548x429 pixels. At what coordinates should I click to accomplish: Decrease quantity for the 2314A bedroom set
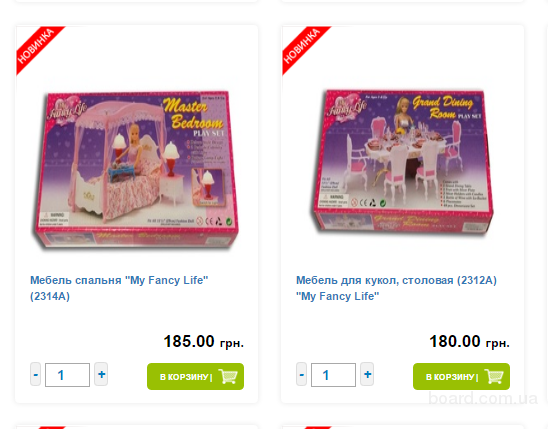(x=35, y=374)
